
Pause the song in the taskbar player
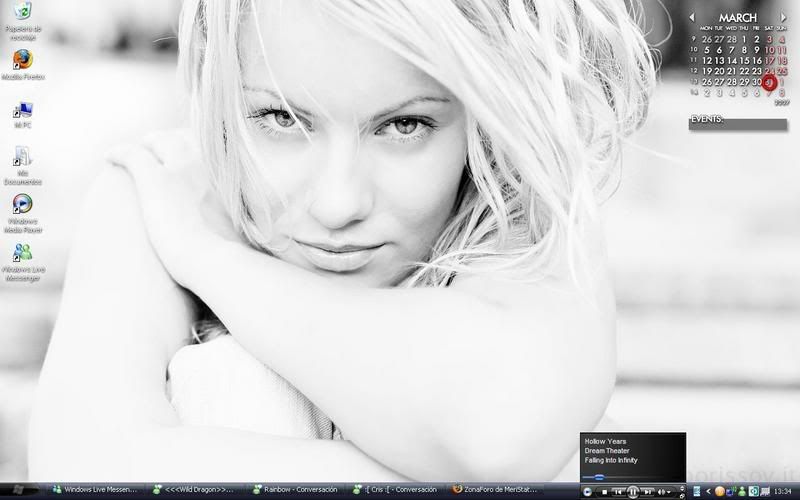pyautogui.click(x=633, y=491)
